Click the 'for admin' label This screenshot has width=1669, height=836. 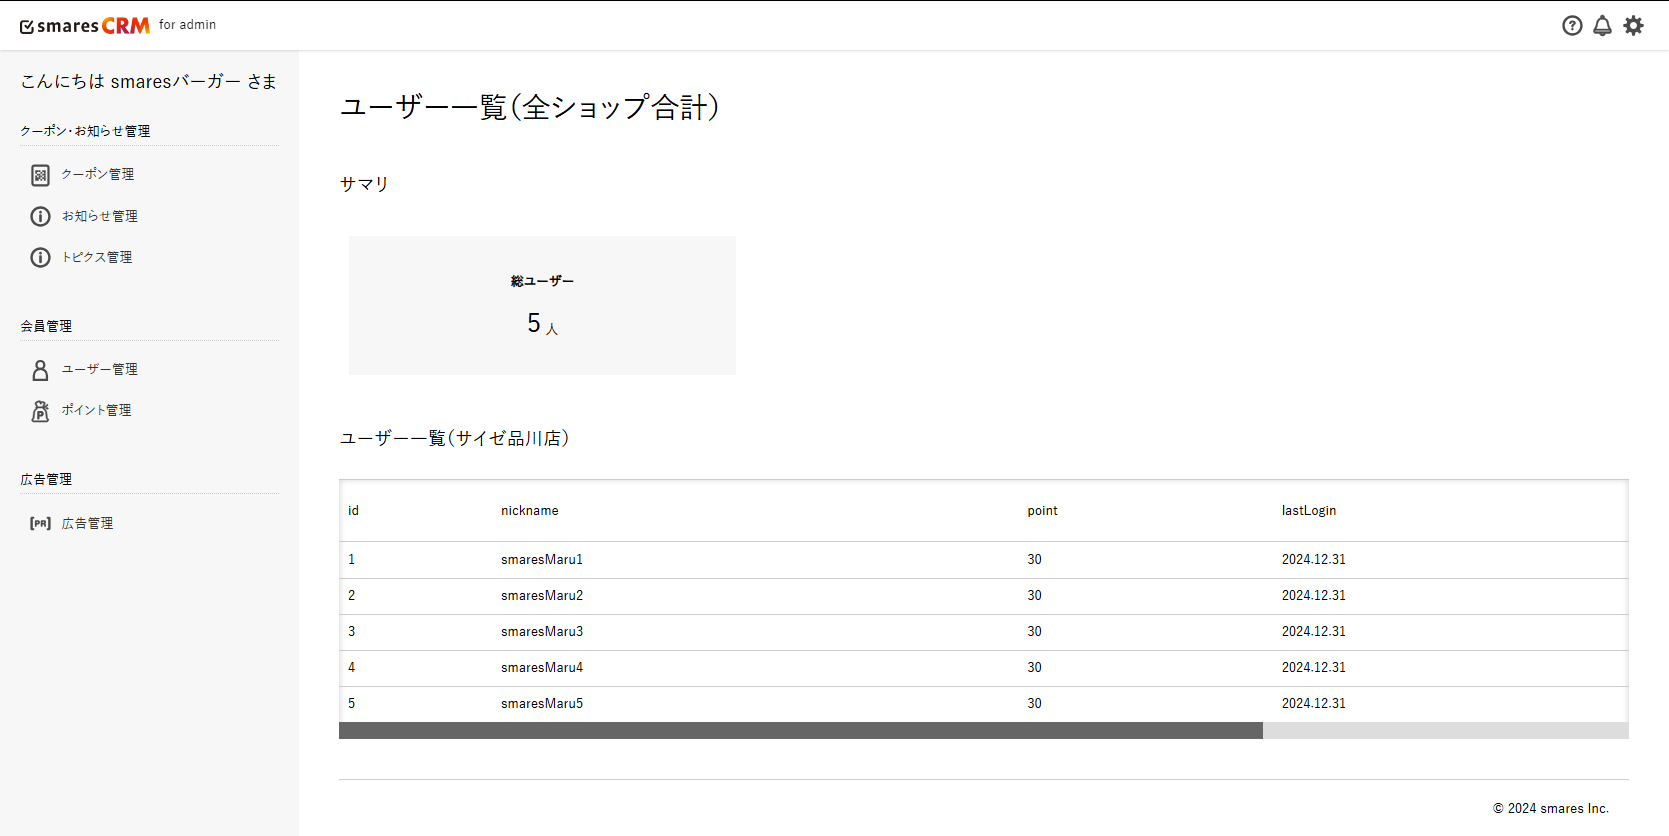[187, 25]
